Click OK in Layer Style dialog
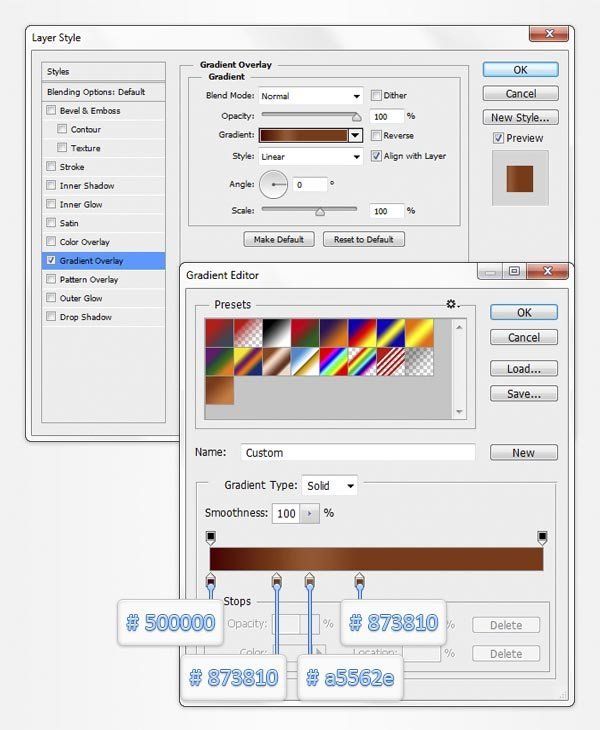The image size is (600, 730). click(x=520, y=70)
